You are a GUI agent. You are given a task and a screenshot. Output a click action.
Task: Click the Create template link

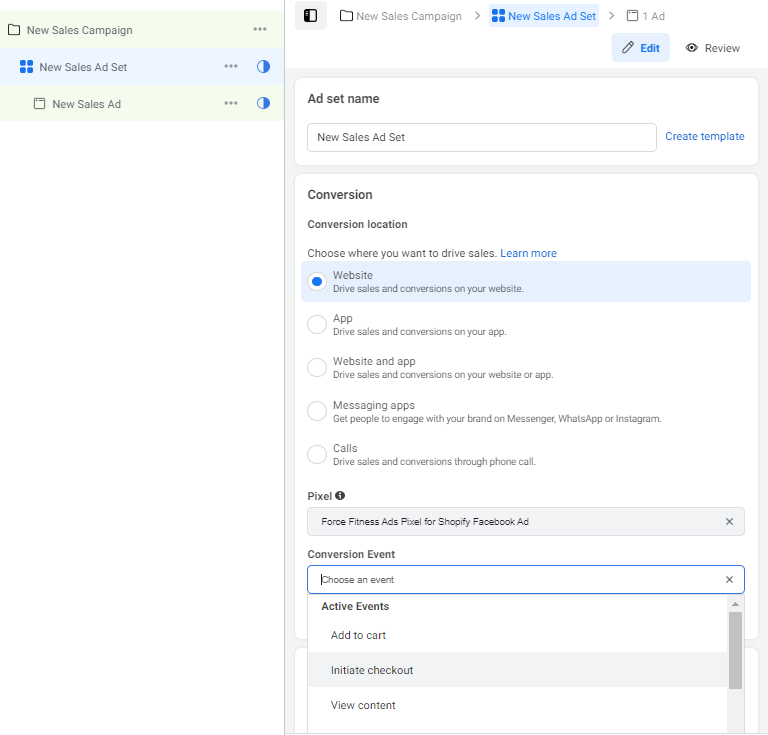click(x=704, y=137)
